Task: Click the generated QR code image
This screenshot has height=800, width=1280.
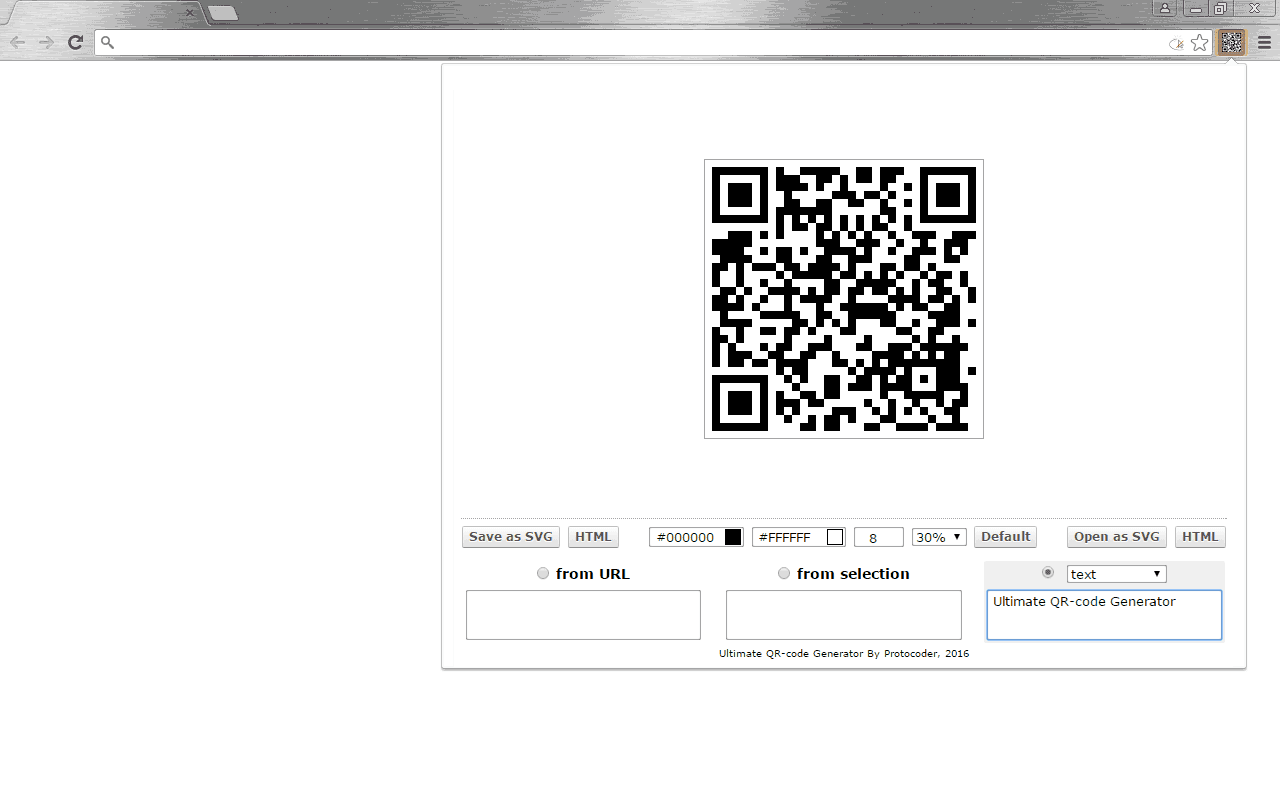Action: pos(844,299)
